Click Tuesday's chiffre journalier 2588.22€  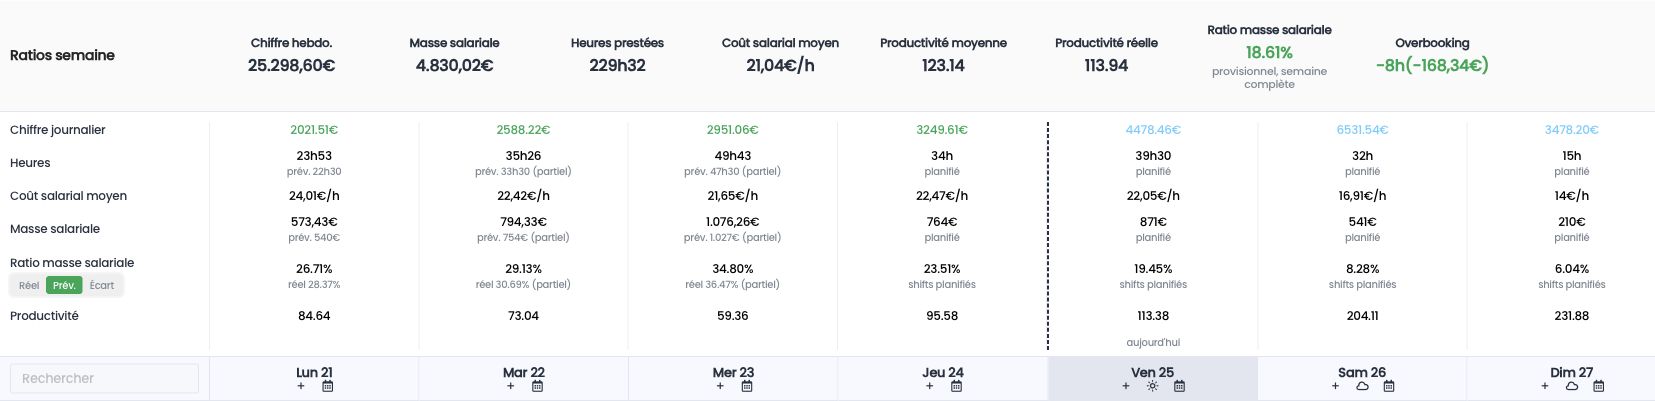click(524, 130)
